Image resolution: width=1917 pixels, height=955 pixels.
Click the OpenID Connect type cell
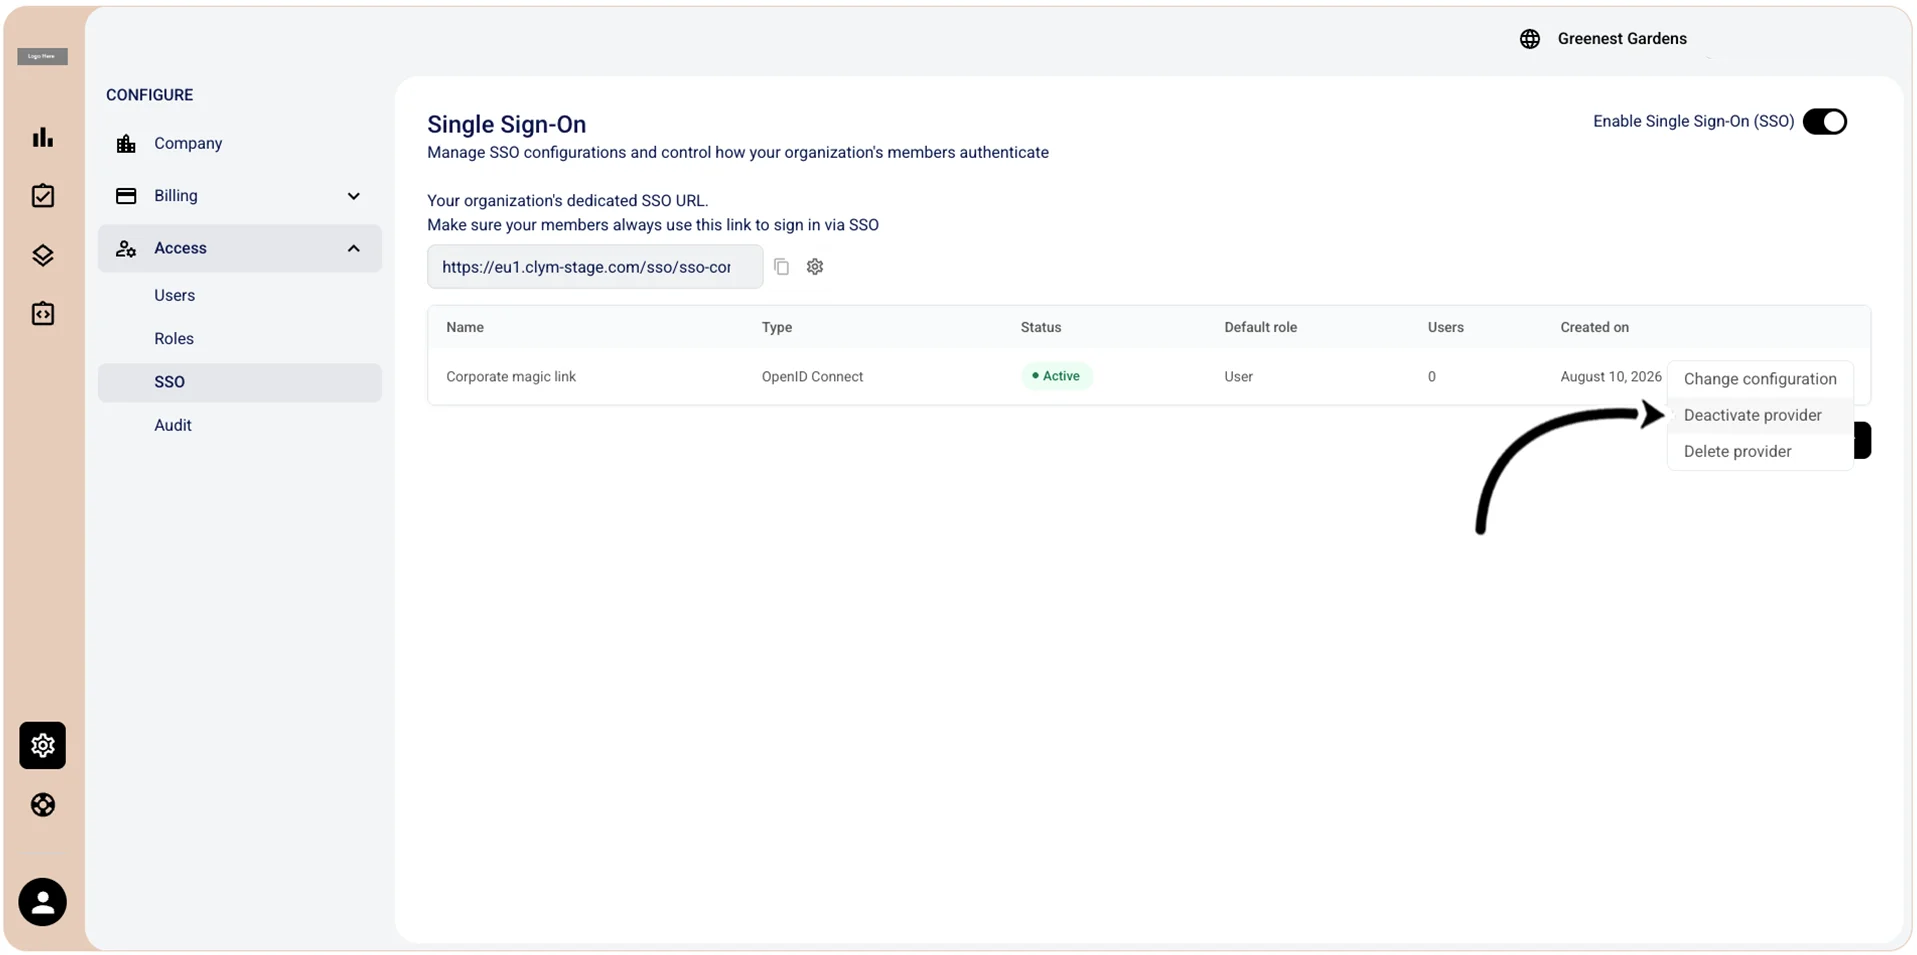[x=812, y=377]
